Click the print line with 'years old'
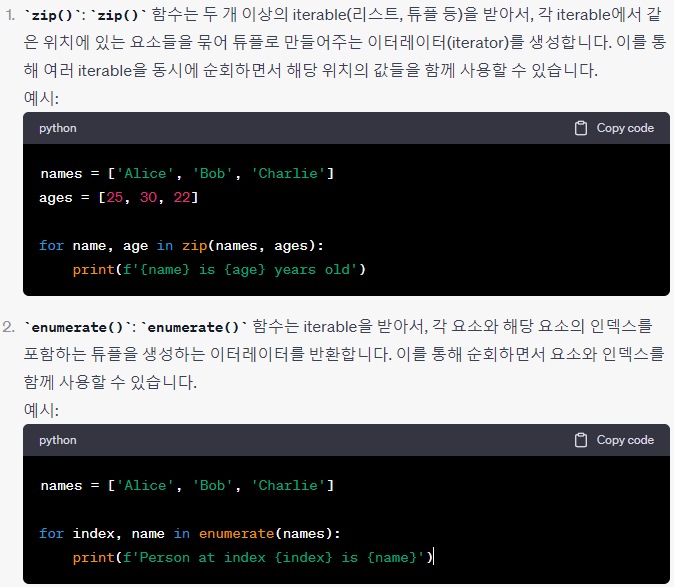Viewport: 674px width, 587px height. pos(219,270)
